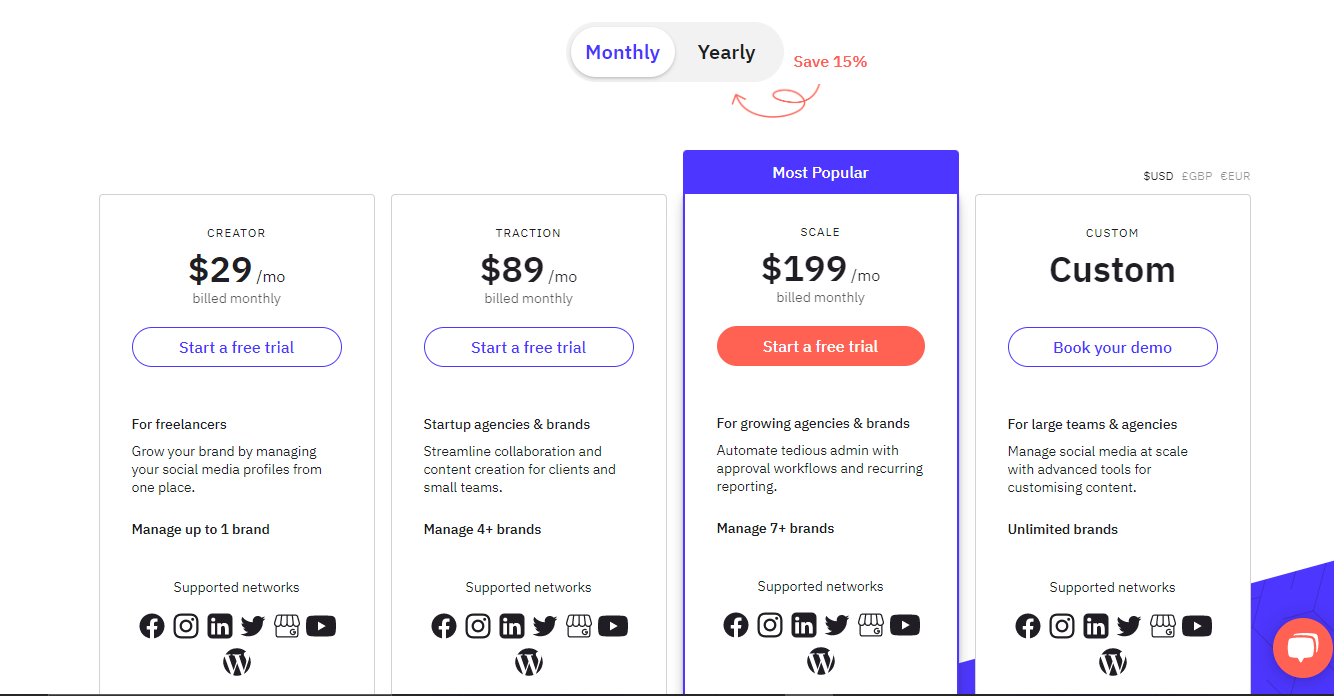Image resolution: width=1334 pixels, height=696 pixels.
Task: Click WordPress icon in Traction plan
Action: [x=529, y=662]
